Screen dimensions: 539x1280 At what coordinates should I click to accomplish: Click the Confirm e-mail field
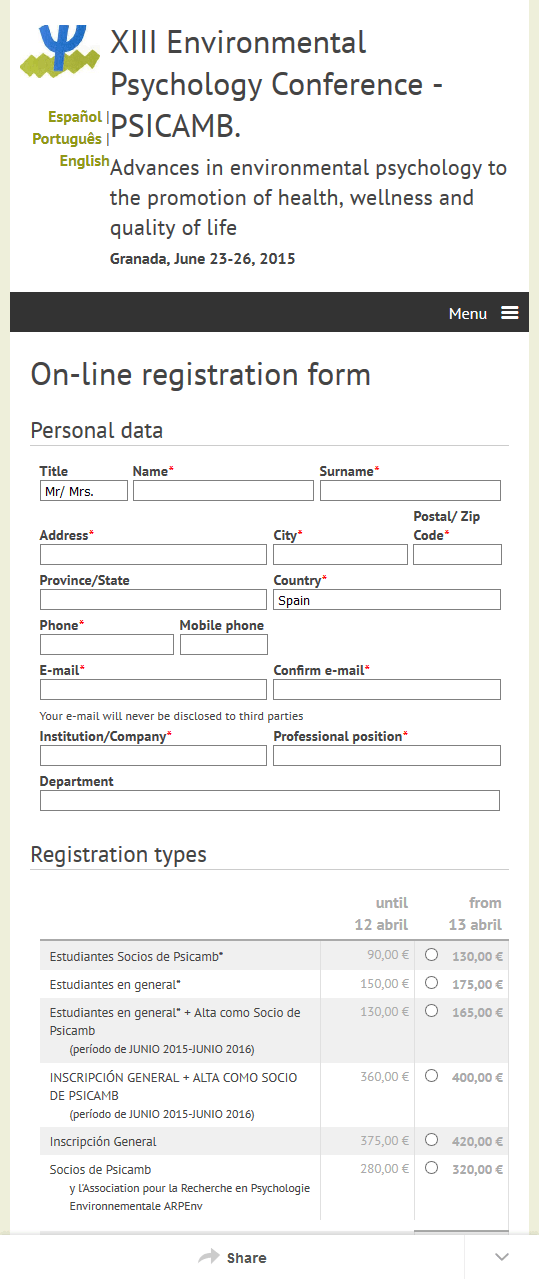(x=387, y=690)
